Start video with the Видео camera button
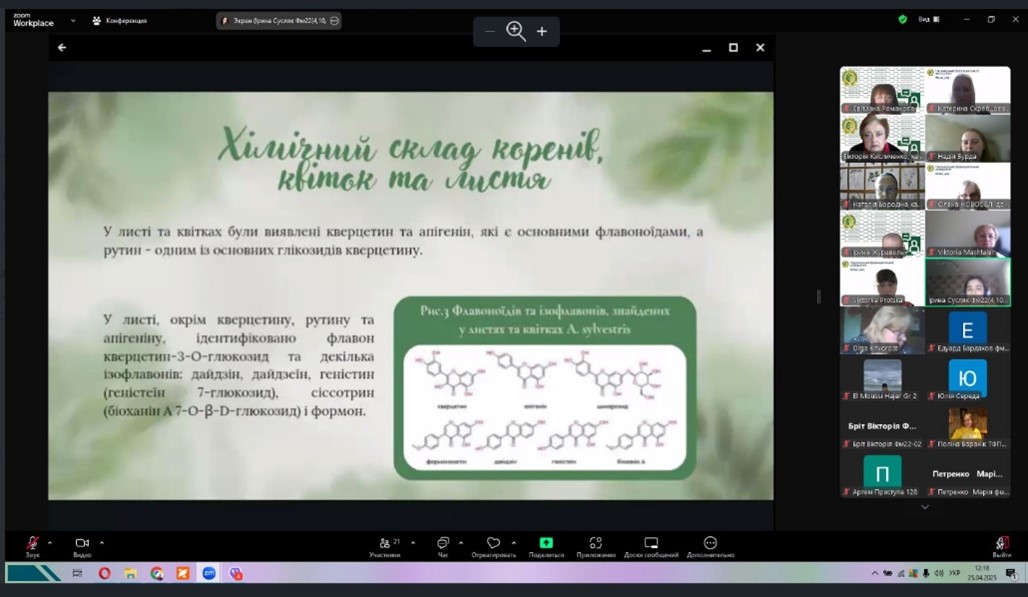 tap(82, 545)
